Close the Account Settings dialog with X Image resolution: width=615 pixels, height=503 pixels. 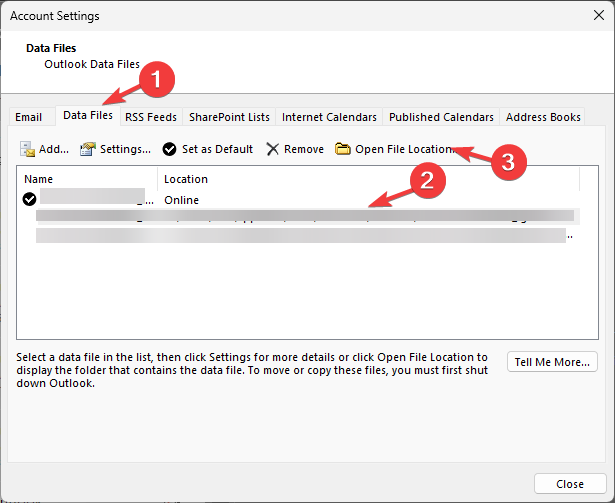pyautogui.click(x=599, y=15)
